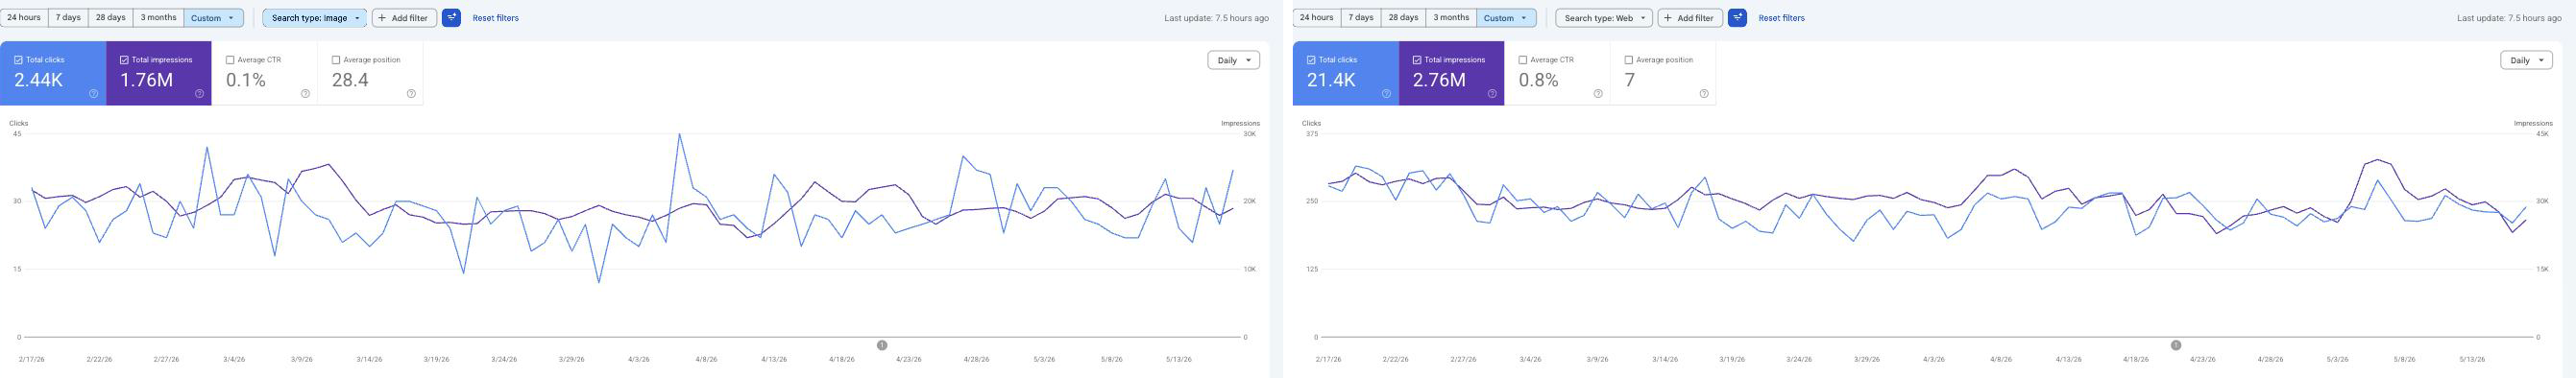This screenshot has width=2576, height=378.
Task: Enable Average CTR checkbox showing 0.8%
Action: 1523,60
